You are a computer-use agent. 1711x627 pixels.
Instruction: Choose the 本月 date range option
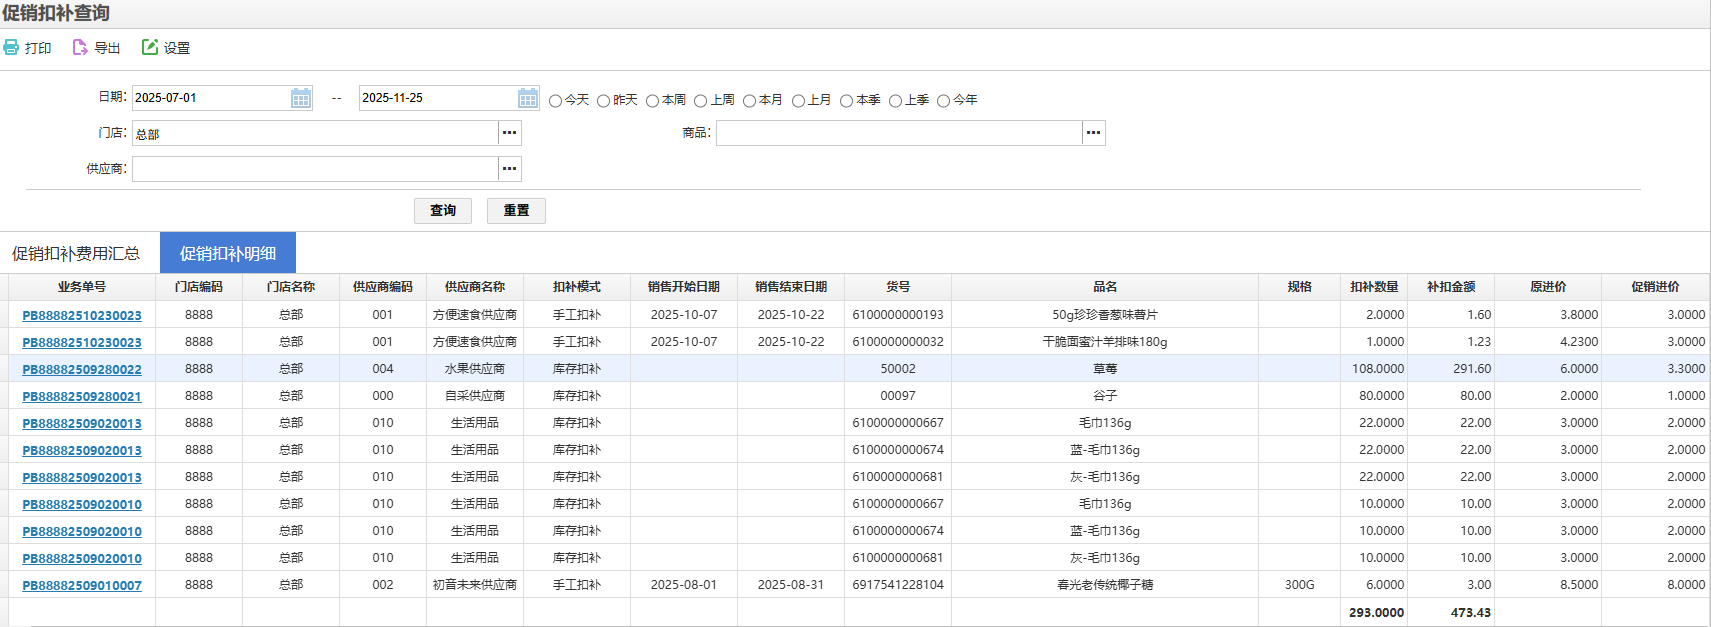pos(749,101)
